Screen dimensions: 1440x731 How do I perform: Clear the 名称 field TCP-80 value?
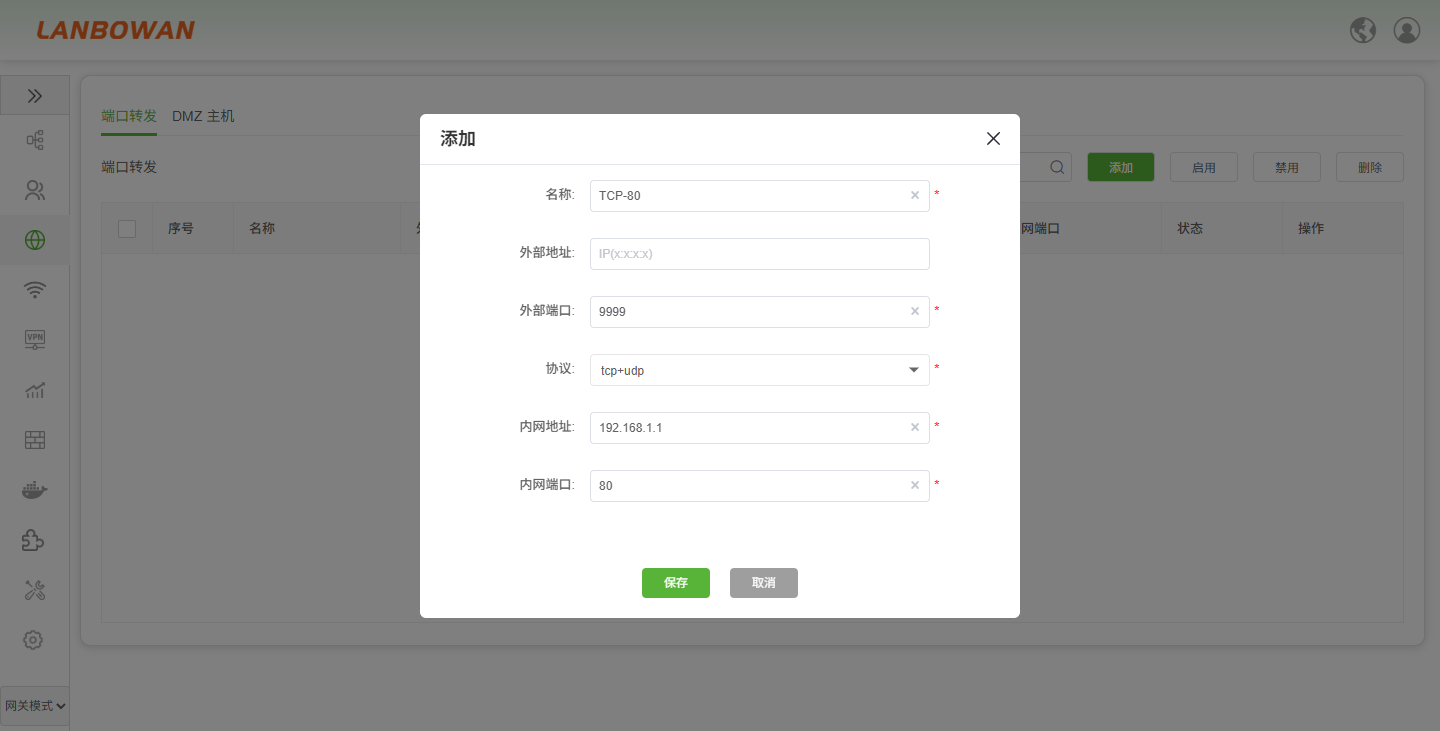point(914,196)
